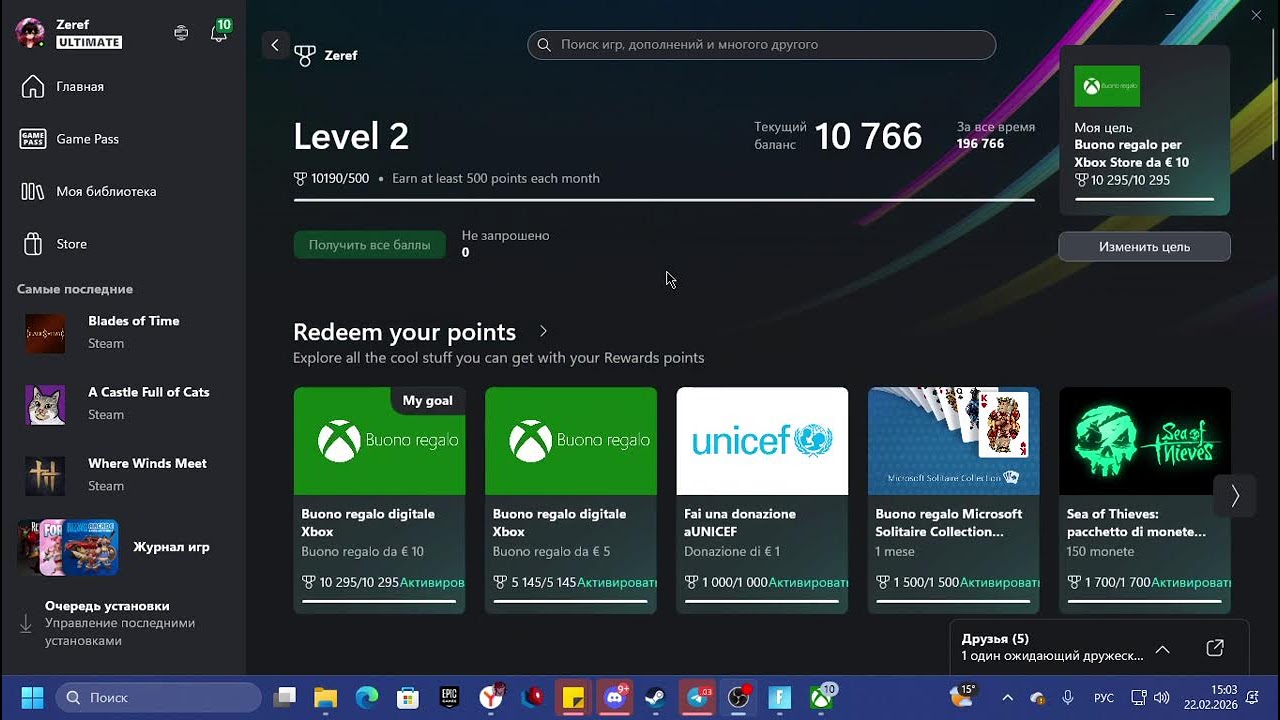1280x720 pixels.
Task: Activate the Sea of Thieves 150 monete reward
Action: pyautogui.click(x=1191, y=582)
